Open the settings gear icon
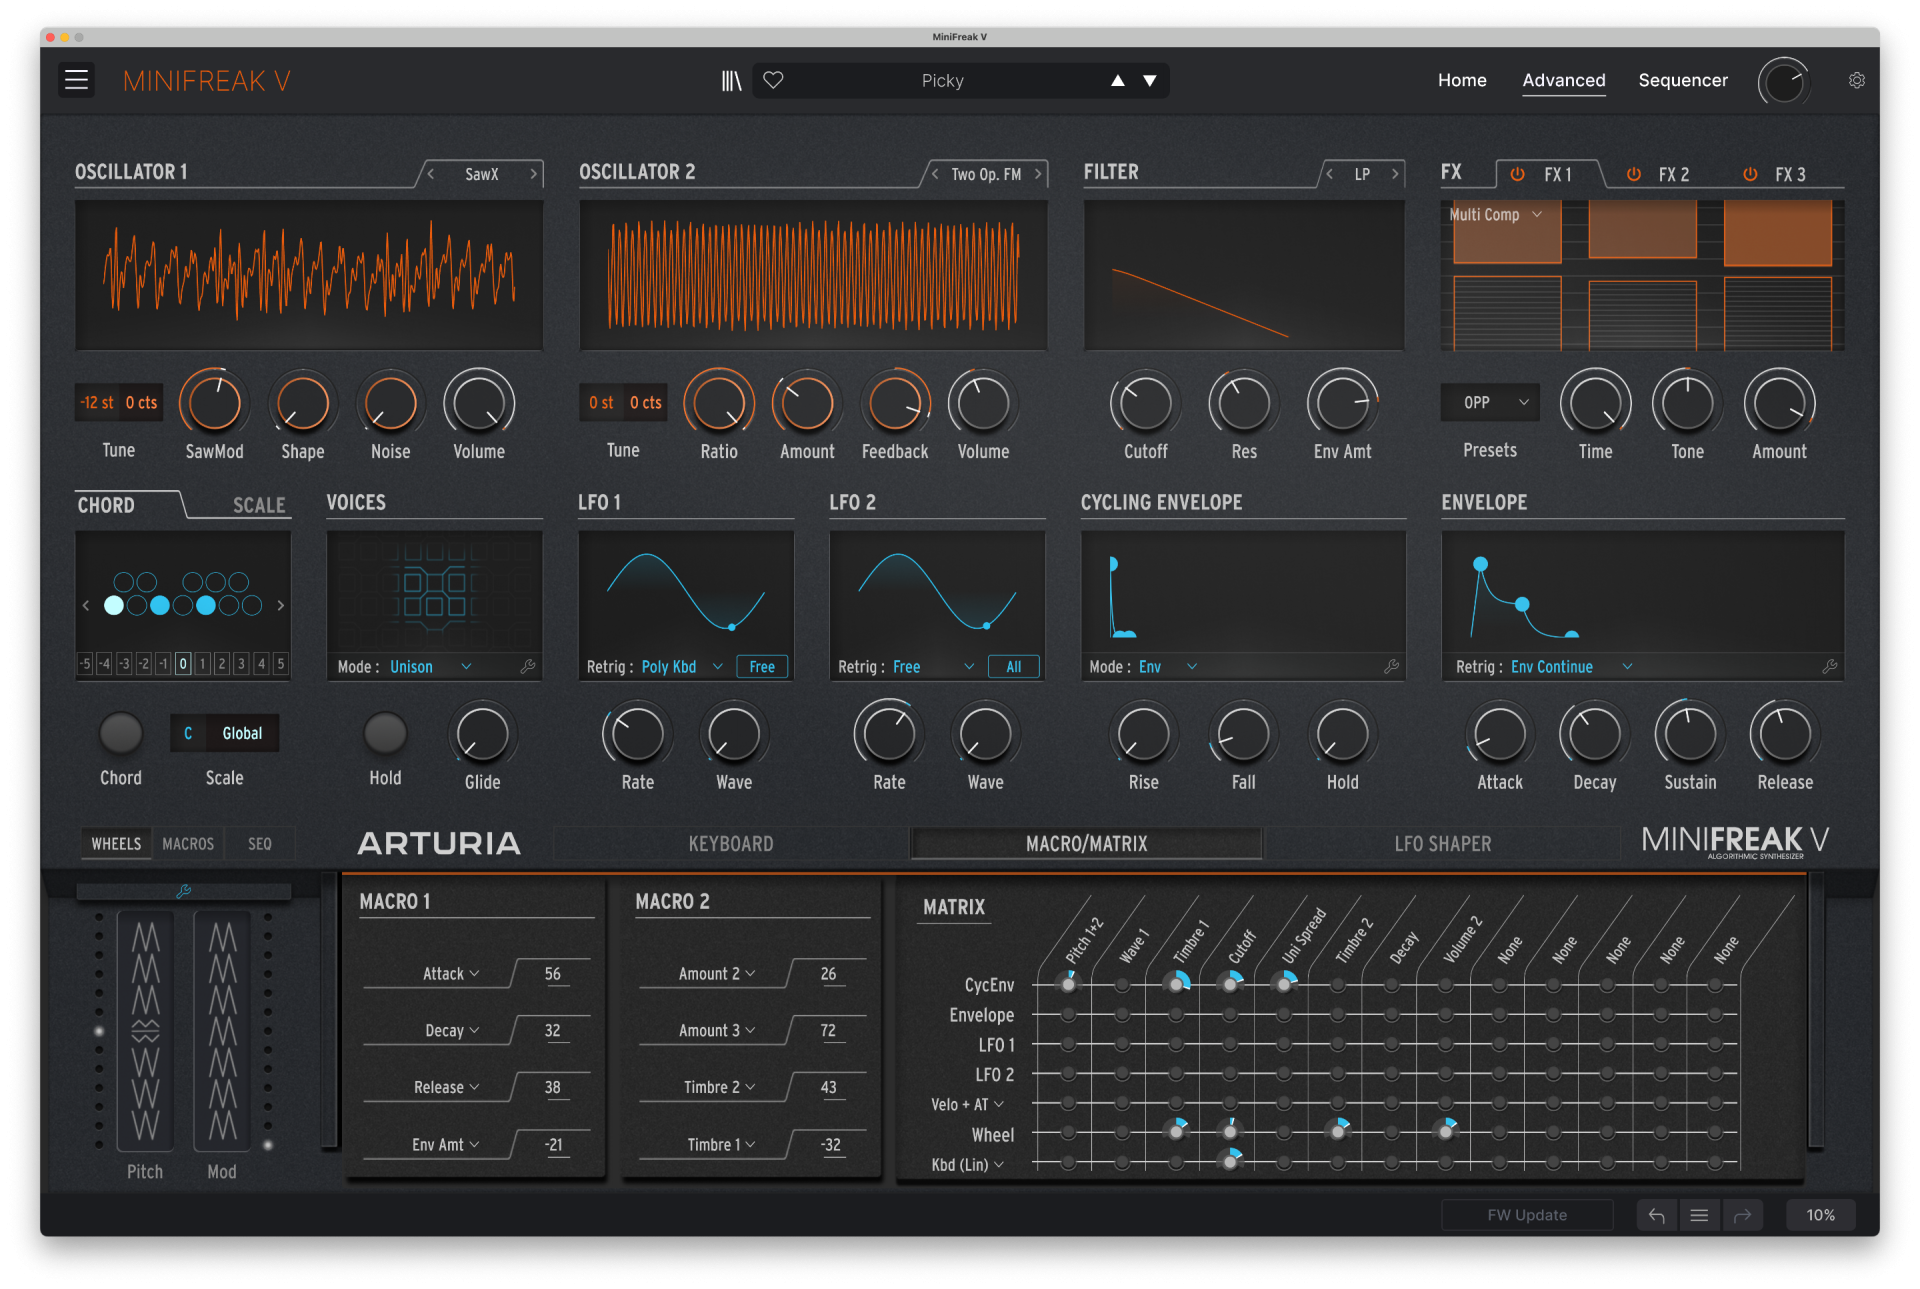The height and width of the screenshot is (1289, 1920). coord(1856,80)
